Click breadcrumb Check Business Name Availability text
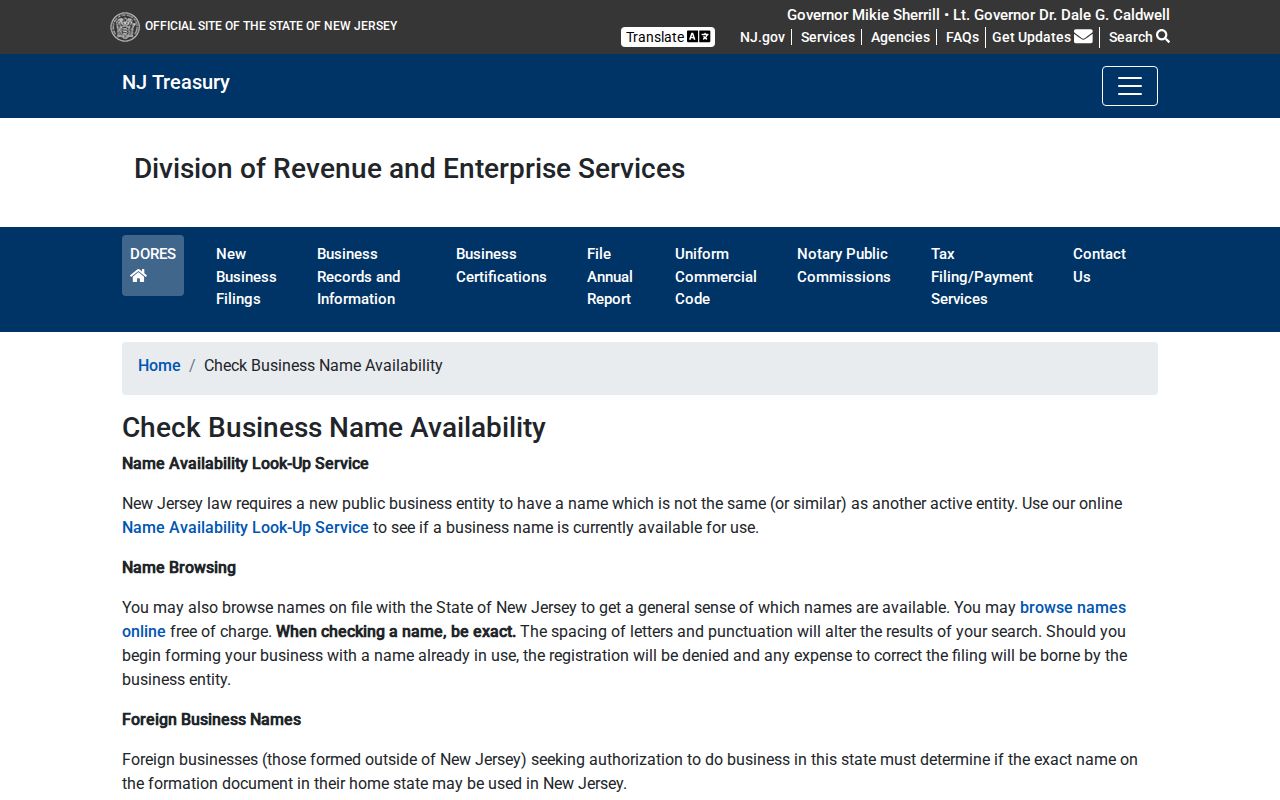Viewport: 1280px width, 800px height. tap(323, 366)
